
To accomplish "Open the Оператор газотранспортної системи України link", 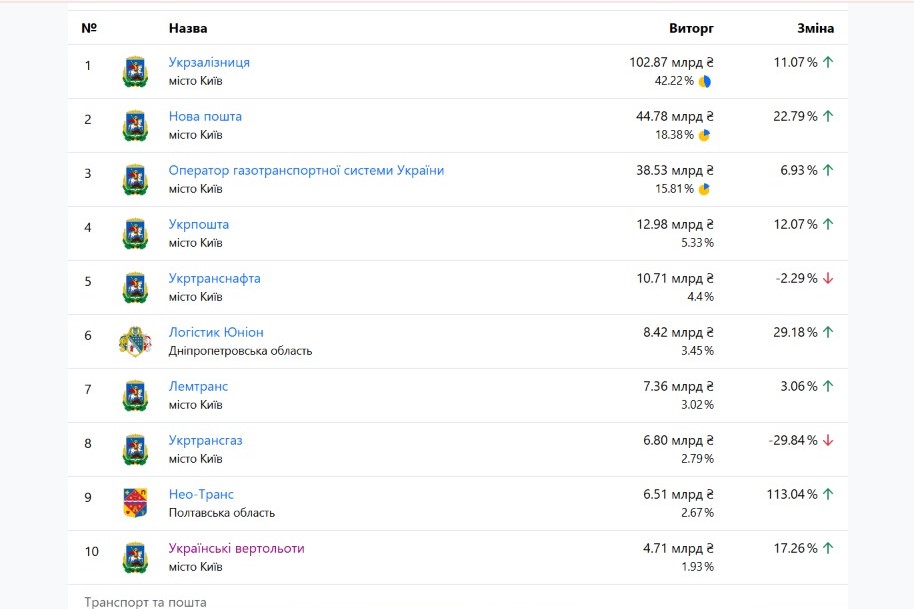I will 307,170.
